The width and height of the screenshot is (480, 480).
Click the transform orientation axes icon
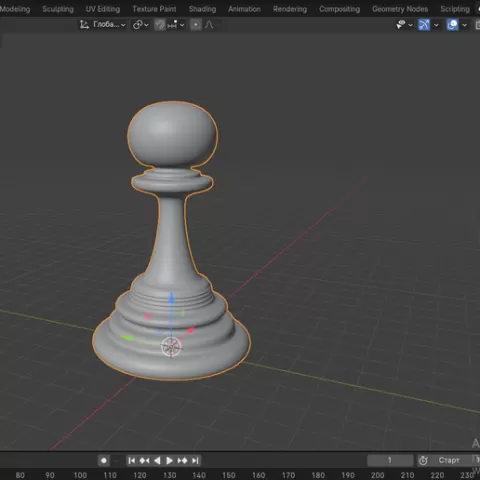84,25
